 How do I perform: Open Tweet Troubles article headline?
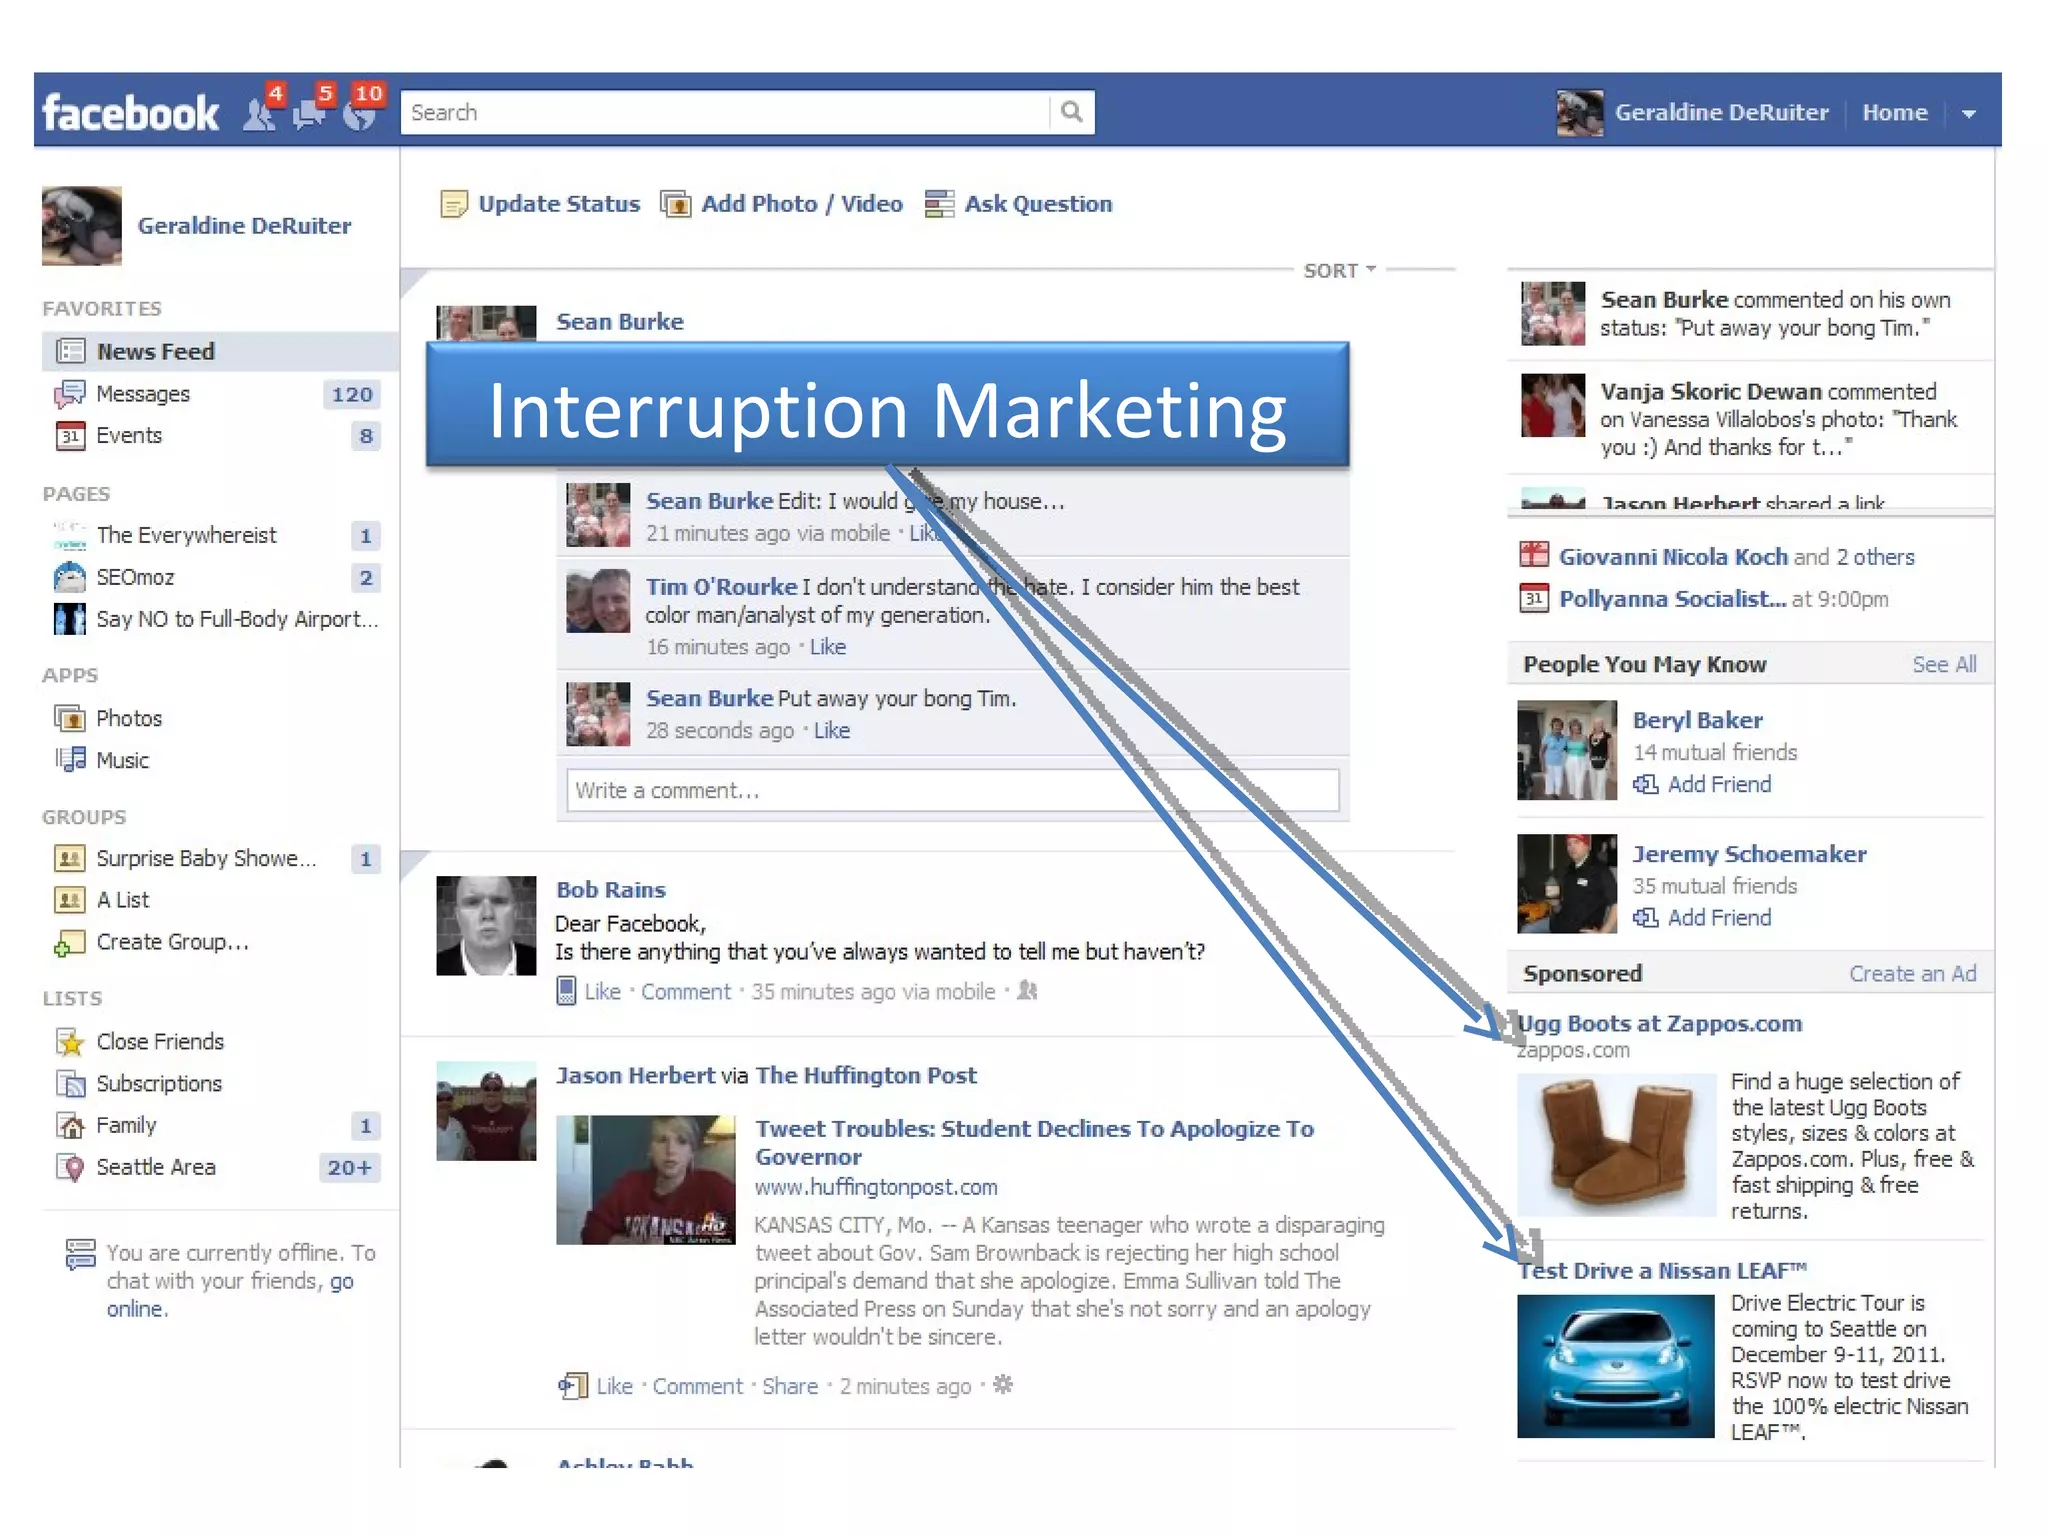pos(1034,1143)
